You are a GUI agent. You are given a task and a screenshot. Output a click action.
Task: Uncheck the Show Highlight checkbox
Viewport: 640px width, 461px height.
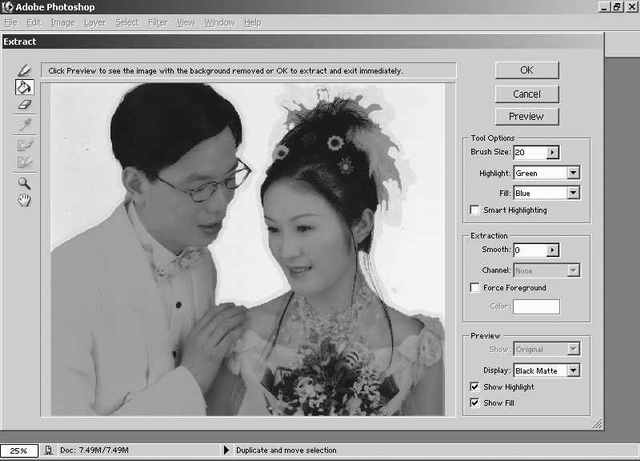(x=475, y=387)
